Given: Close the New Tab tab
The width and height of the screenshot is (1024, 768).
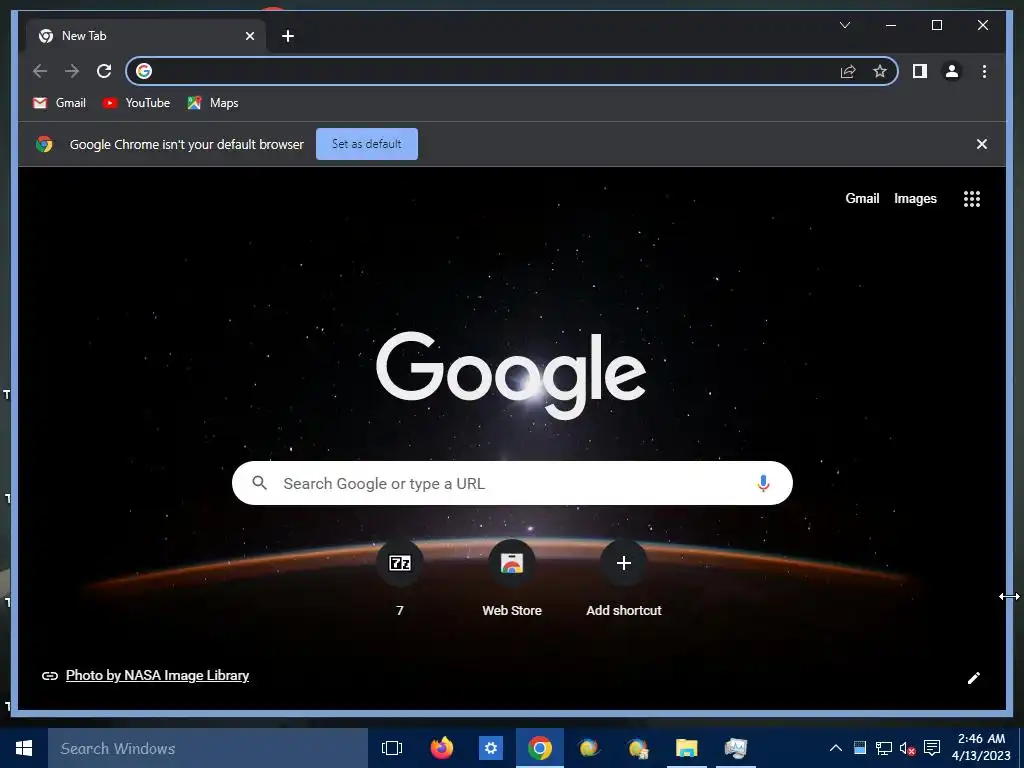Looking at the screenshot, I should 249,36.
